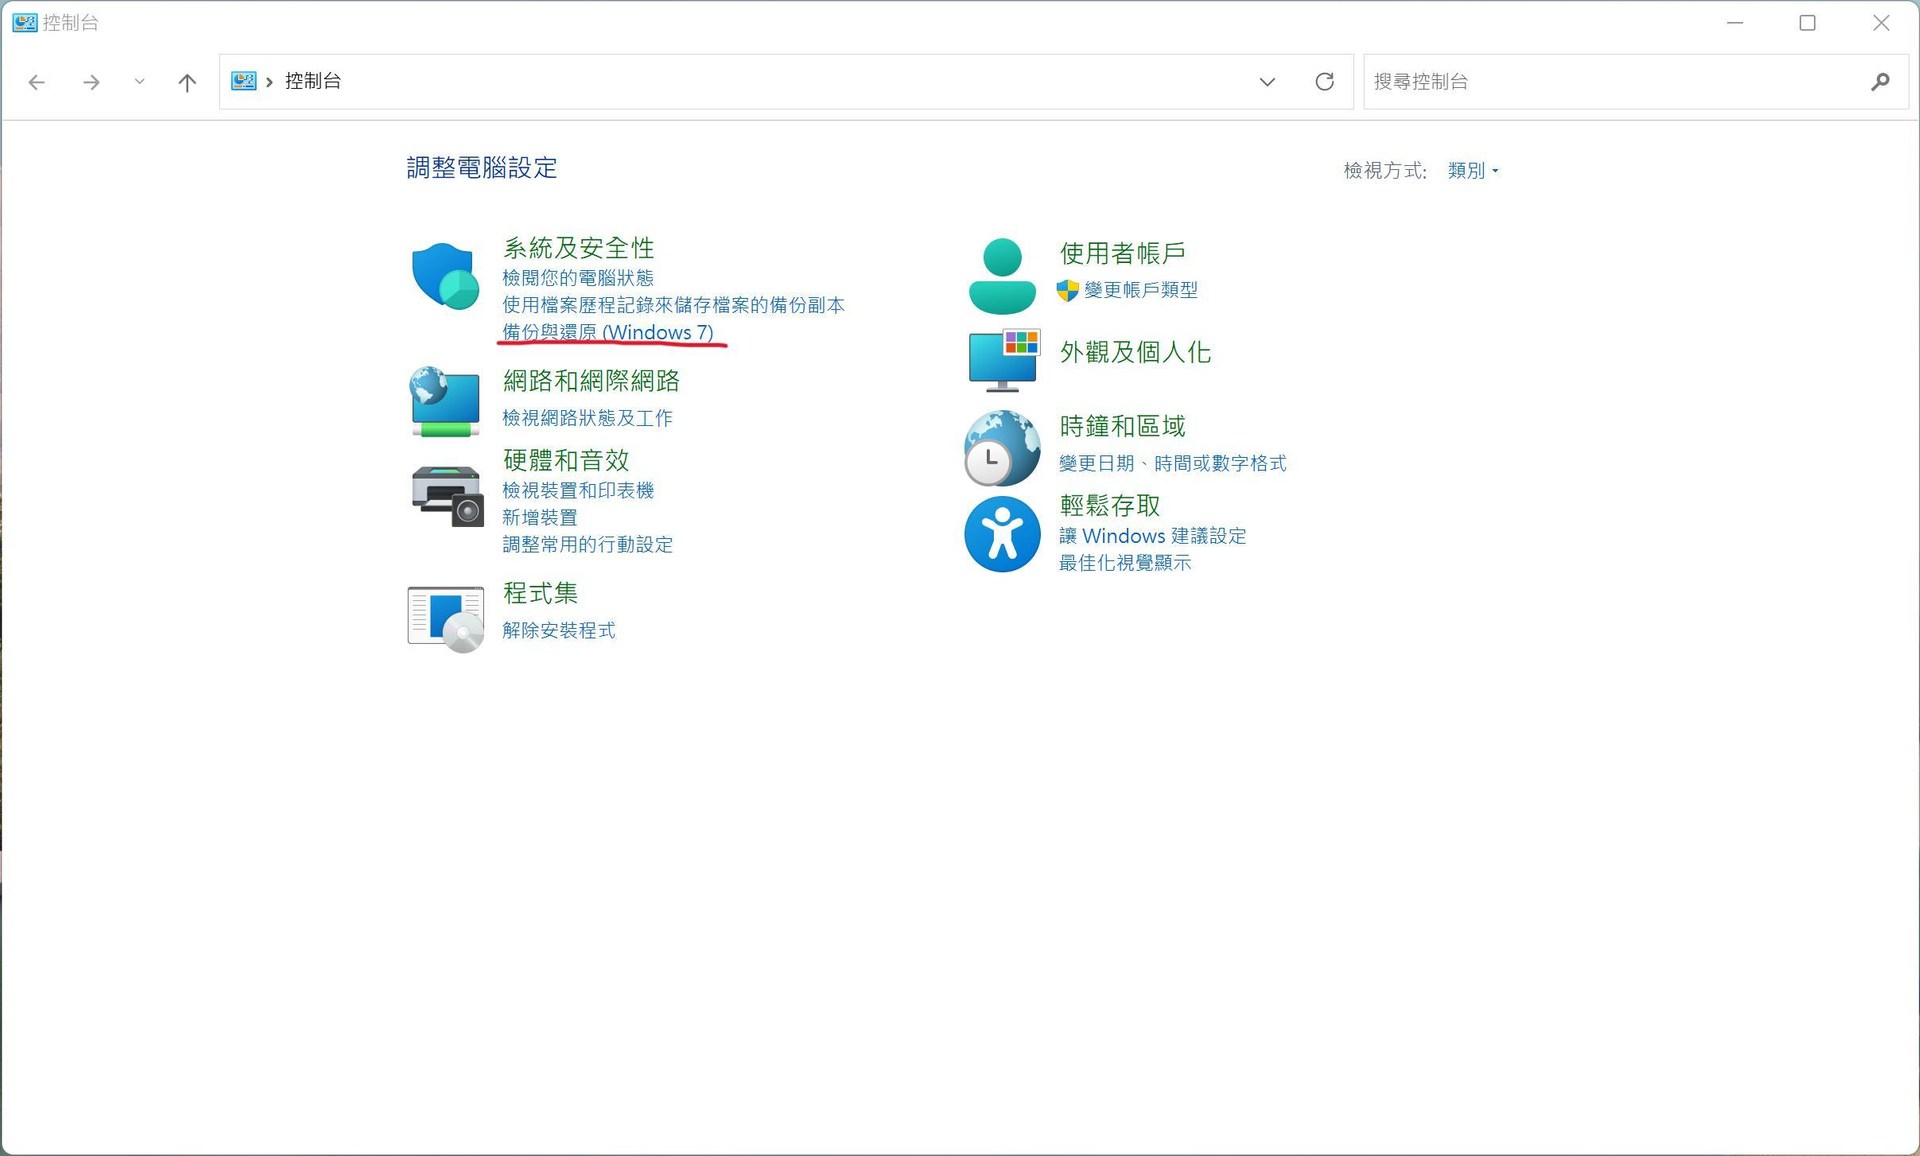Open the Clock and Region globe icon

pos(1002,448)
